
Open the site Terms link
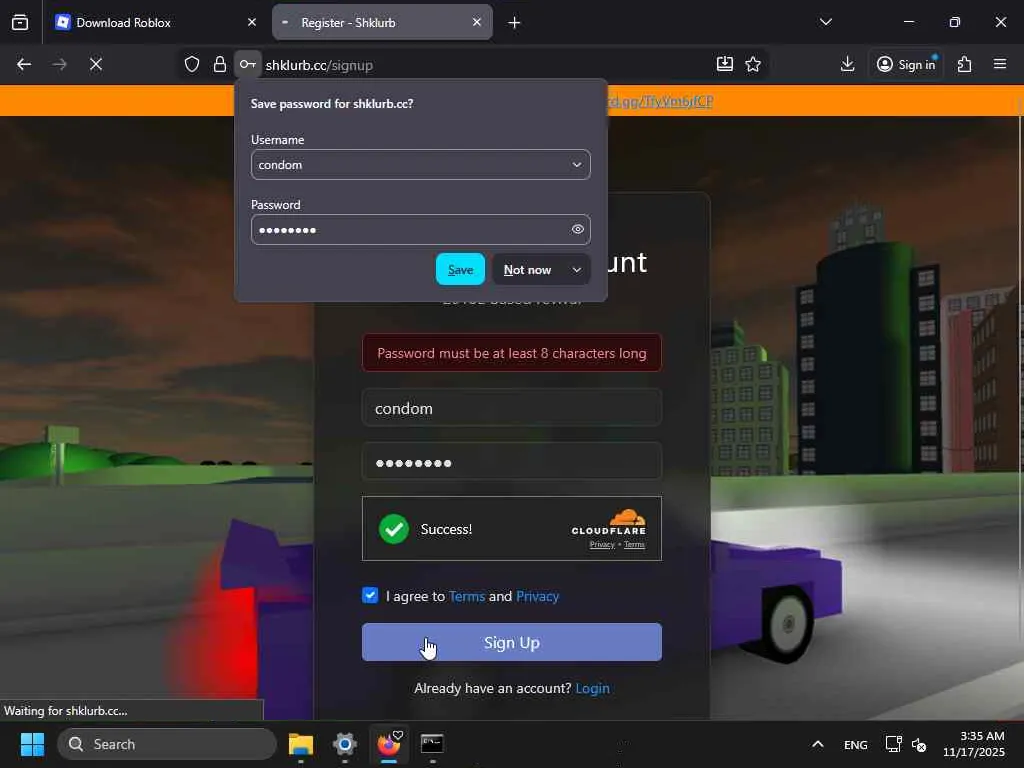coord(467,596)
